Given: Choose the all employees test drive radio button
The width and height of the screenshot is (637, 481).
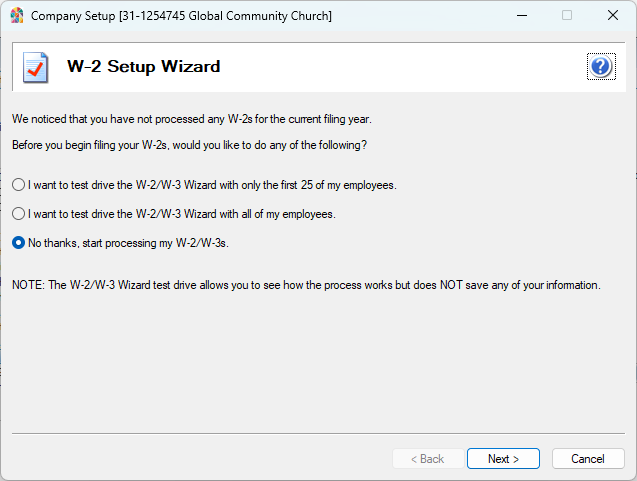Looking at the screenshot, I should (x=18, y=214).
